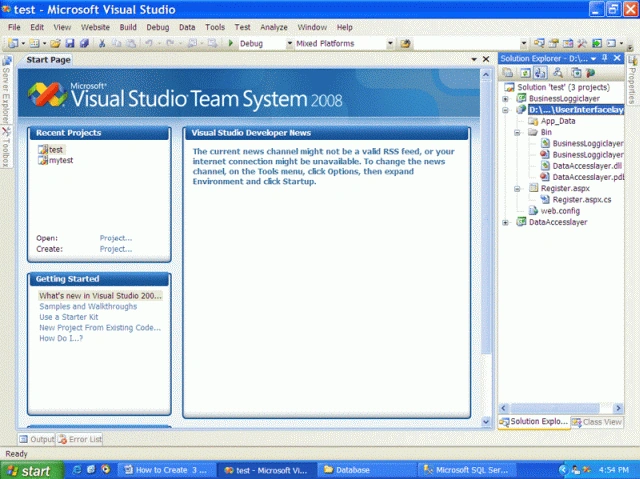Click Refresh in Solution Explorer toolbar
The width and height of the screenshot is (640, 479).
pos(525,73)
